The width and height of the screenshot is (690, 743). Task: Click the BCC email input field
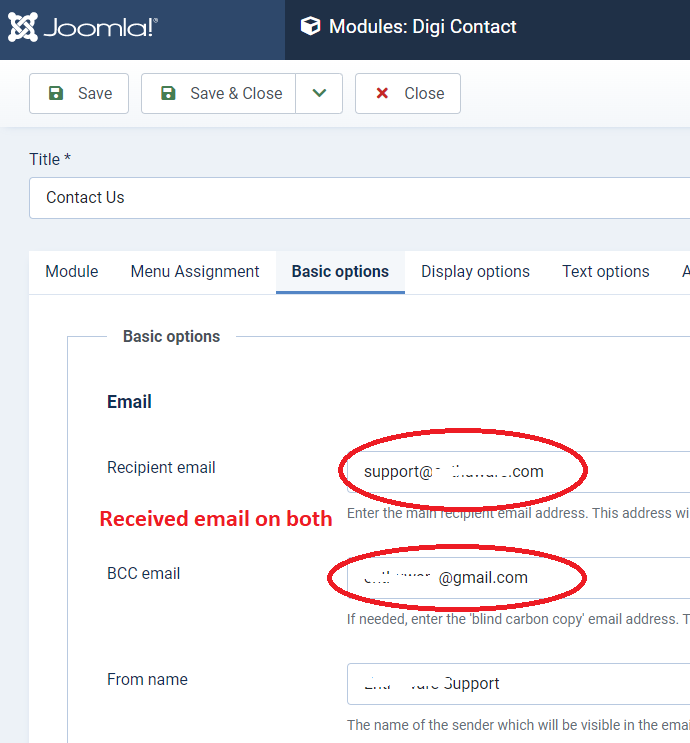pyautogui.click(x=518, y=578)
